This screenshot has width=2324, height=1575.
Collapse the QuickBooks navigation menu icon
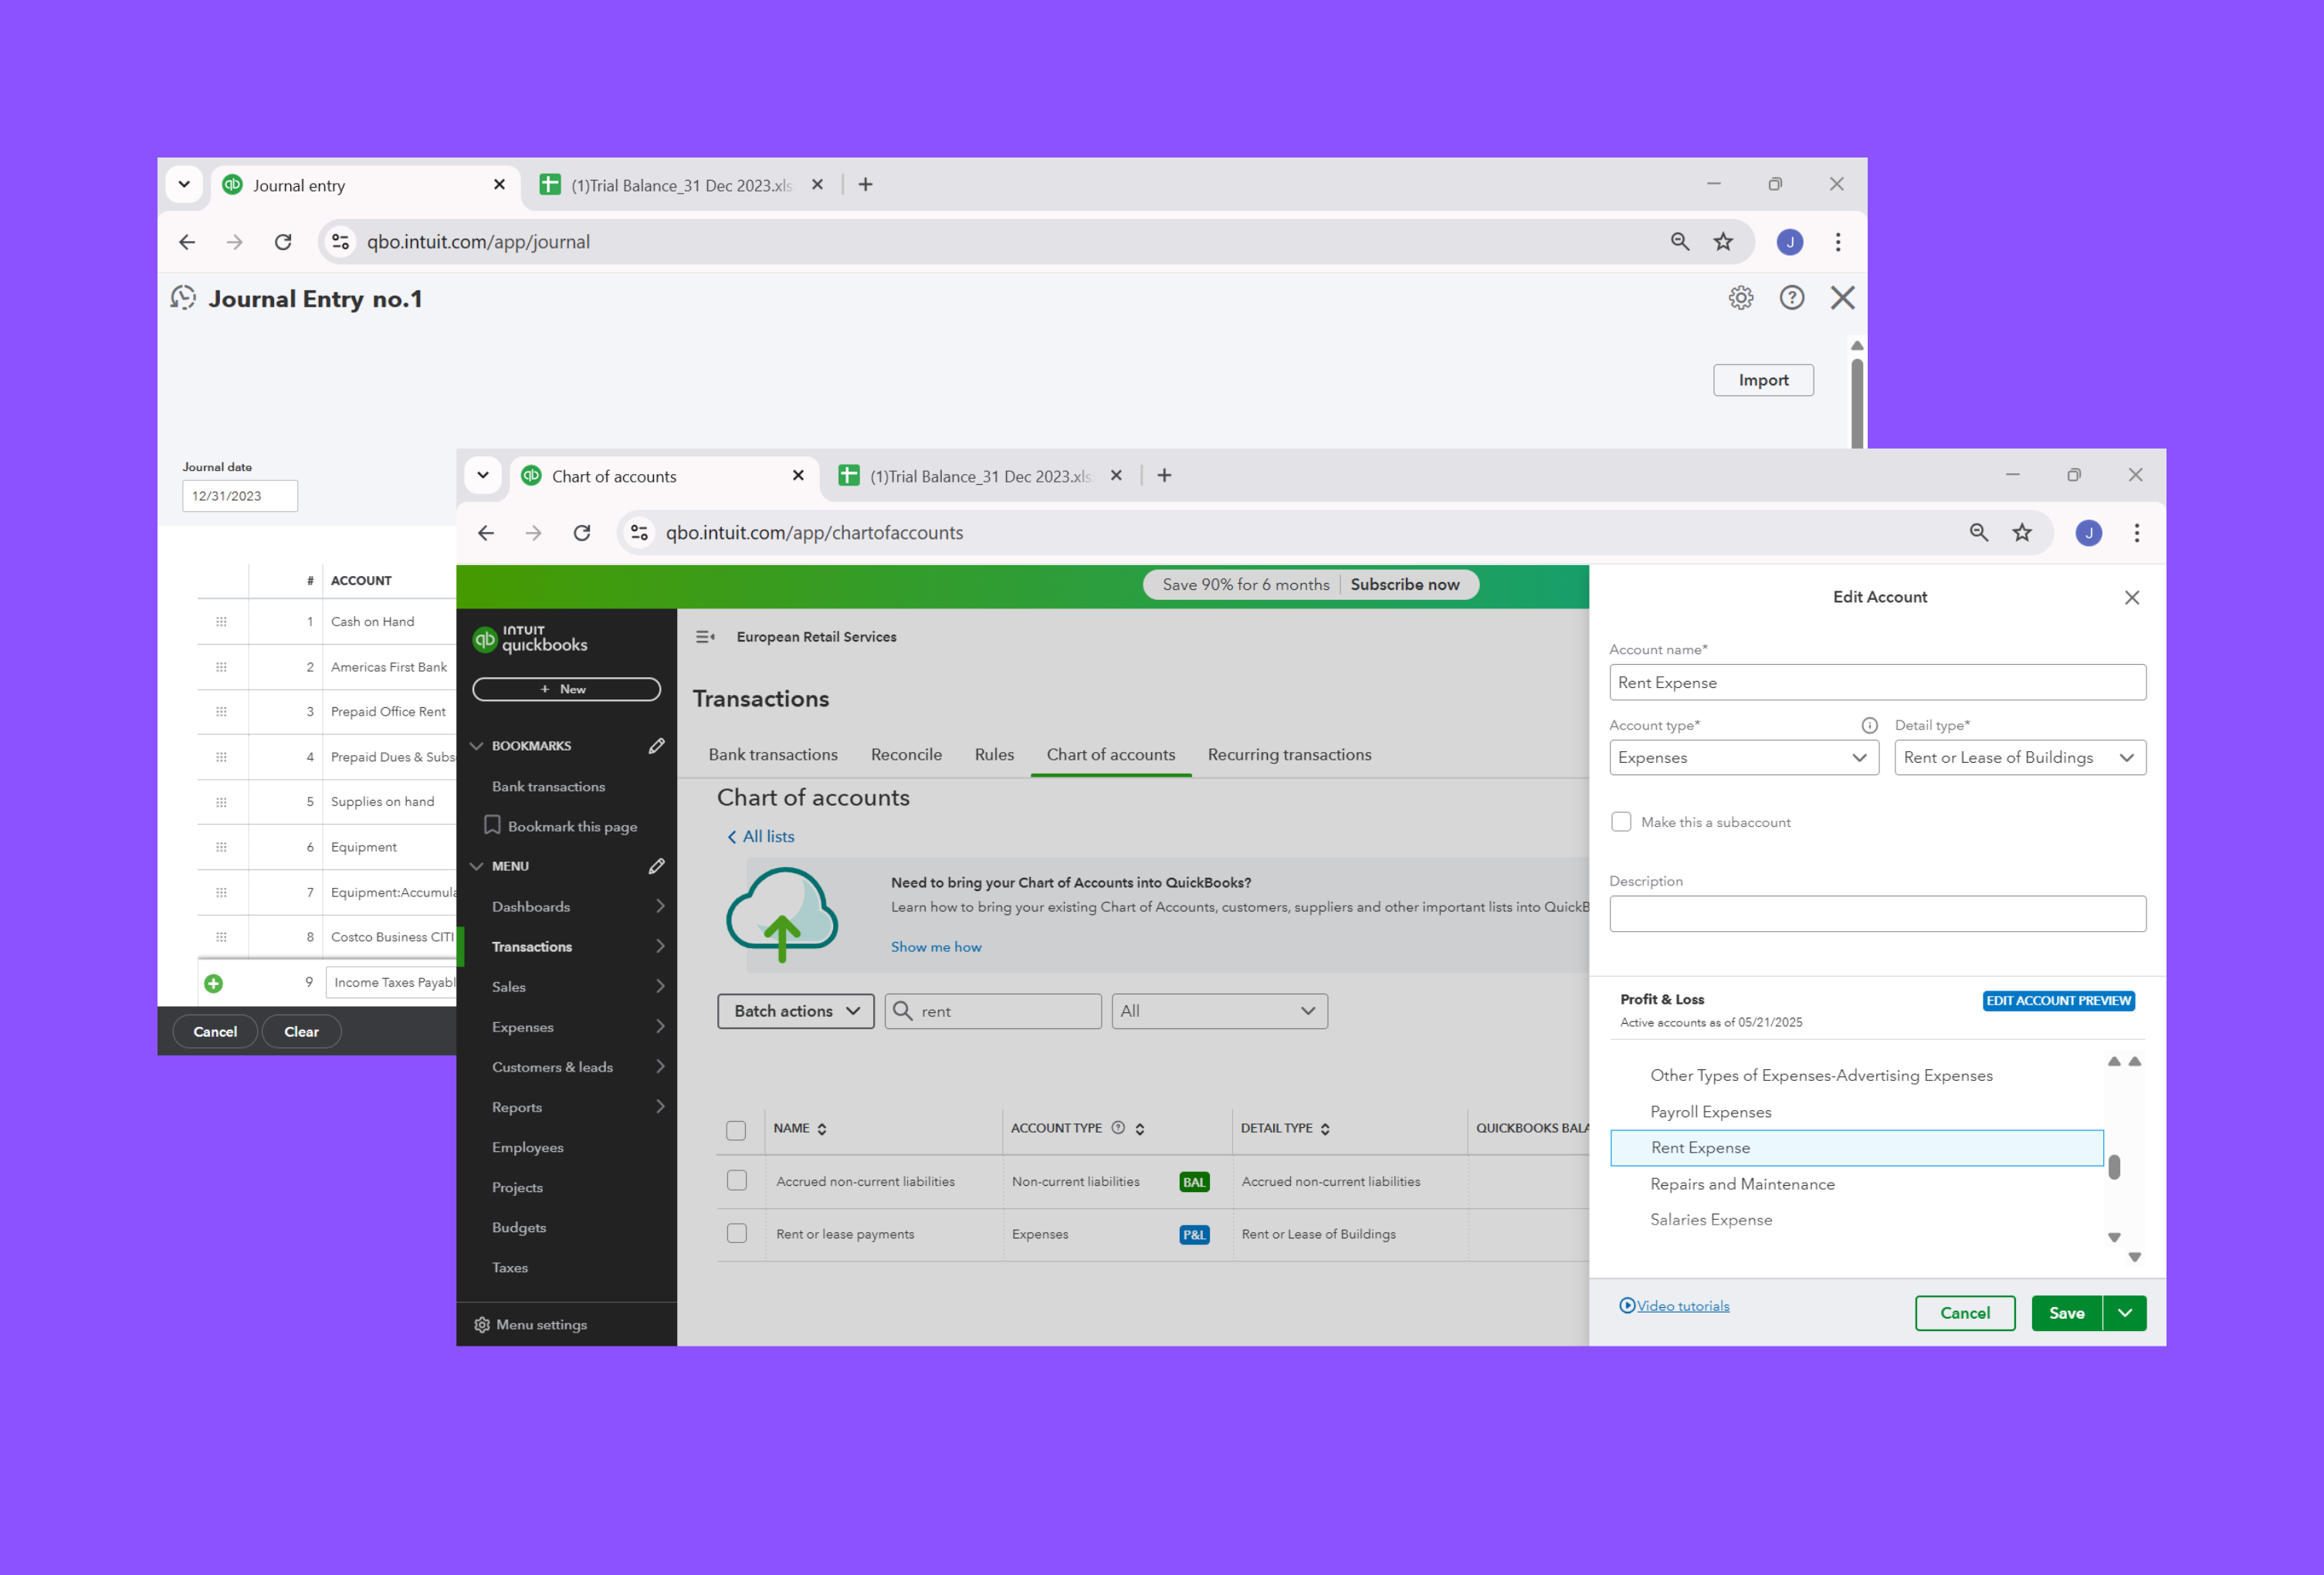coord(705,637)
